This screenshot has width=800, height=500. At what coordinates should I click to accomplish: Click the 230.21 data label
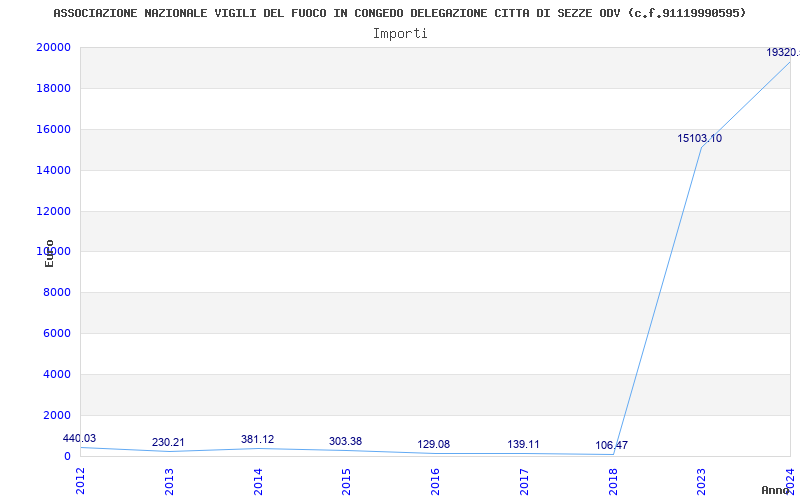[x=168, y=442]
